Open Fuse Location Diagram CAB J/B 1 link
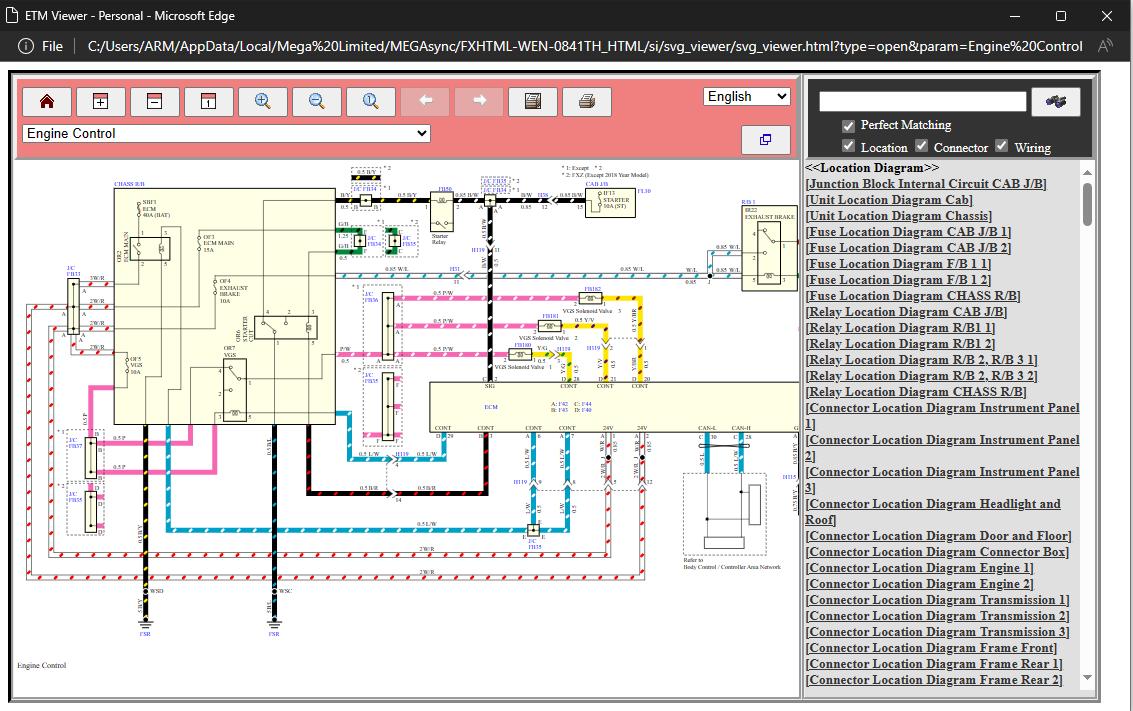The image size is (1133, 711). coord(908,232)
